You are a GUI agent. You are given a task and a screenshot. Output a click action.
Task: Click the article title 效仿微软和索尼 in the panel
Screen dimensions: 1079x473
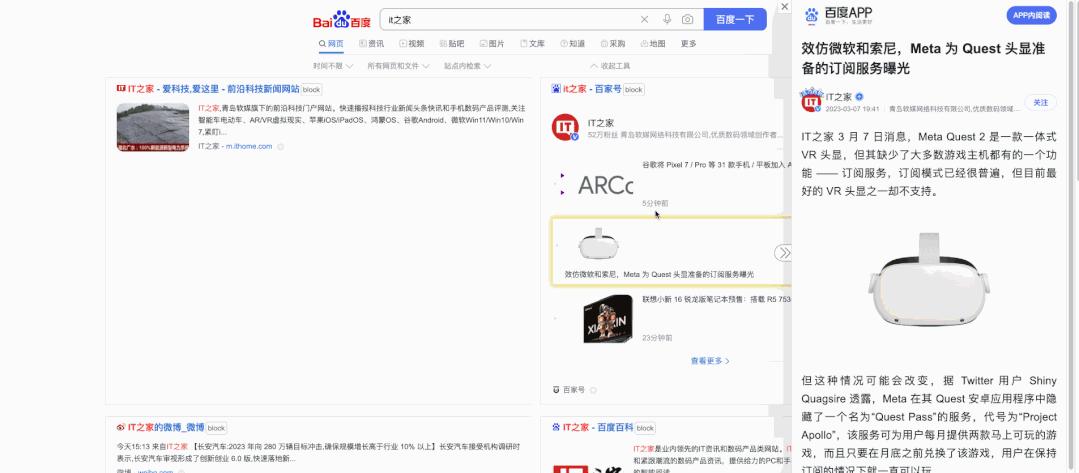923,59
